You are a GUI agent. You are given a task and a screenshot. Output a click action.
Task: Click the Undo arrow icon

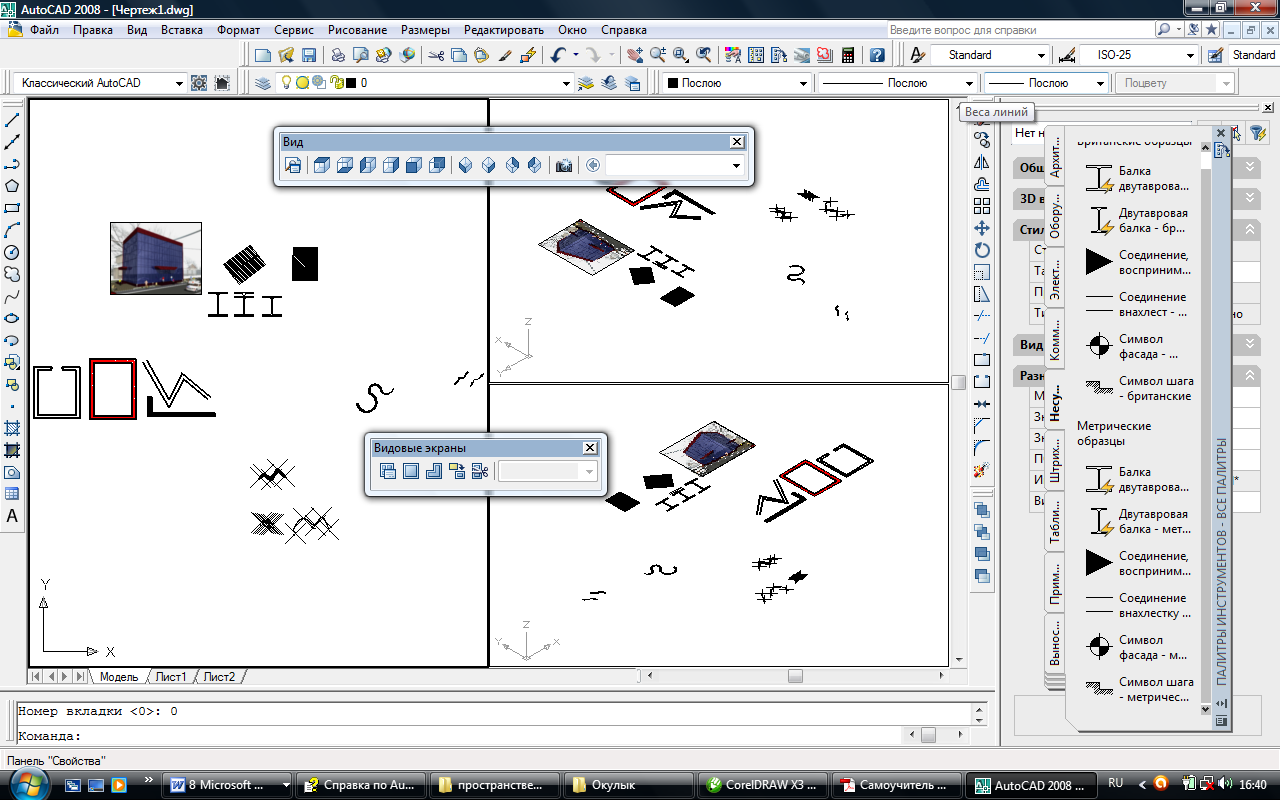click(558, 56)
